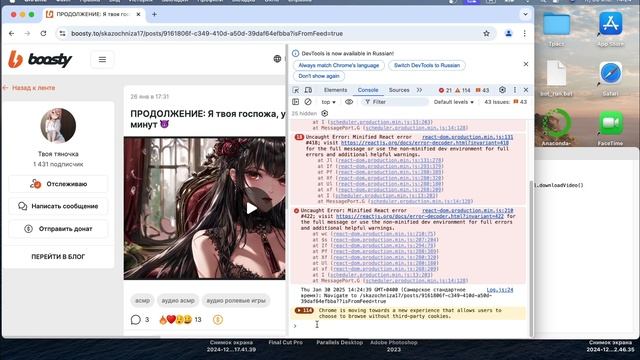Bookmark this page with the star icon

coord(486,33)
